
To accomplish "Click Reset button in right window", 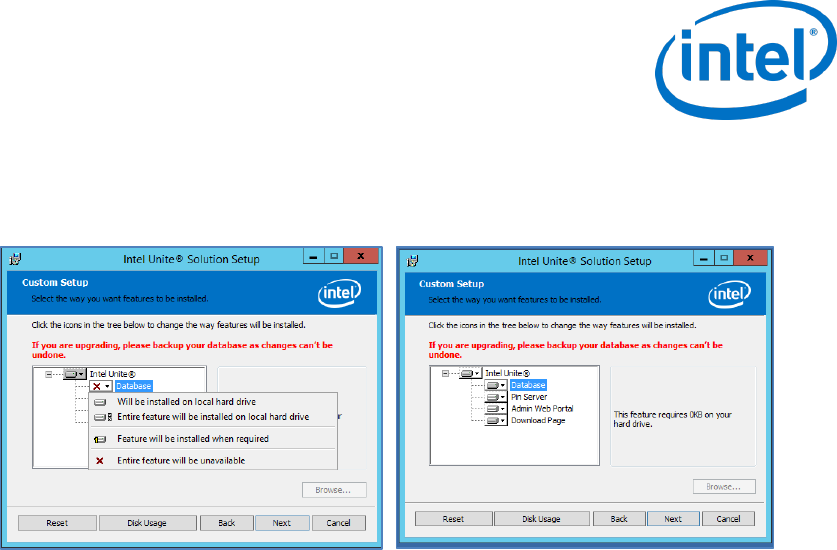I will [453, 518].
